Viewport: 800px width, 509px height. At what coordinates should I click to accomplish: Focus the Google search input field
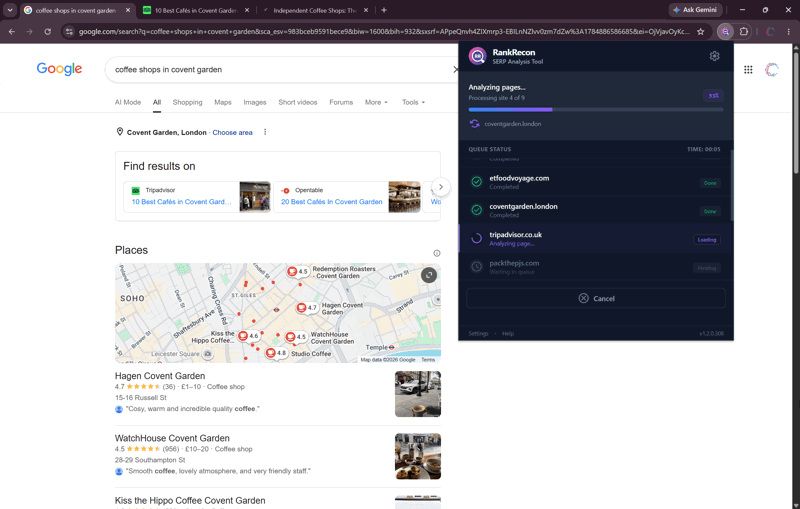tap(280, 69)
